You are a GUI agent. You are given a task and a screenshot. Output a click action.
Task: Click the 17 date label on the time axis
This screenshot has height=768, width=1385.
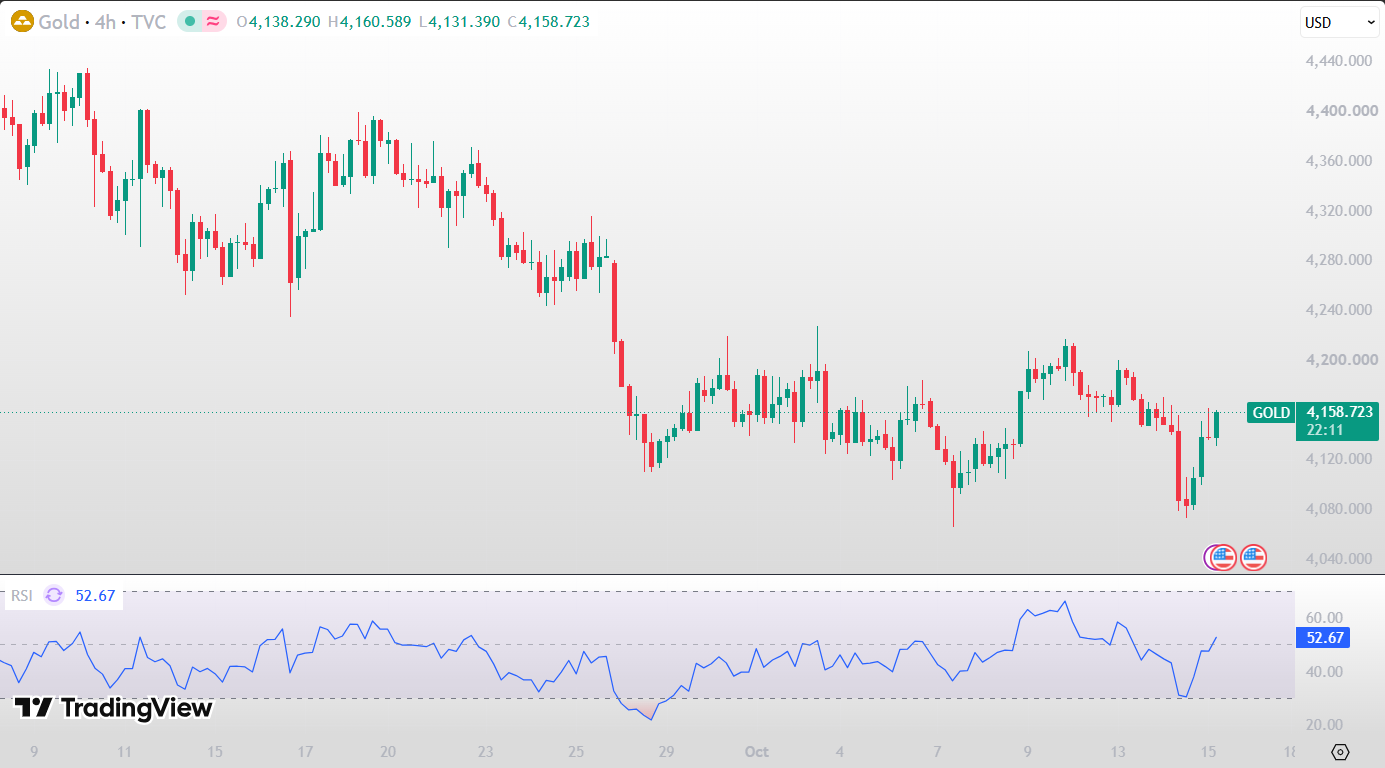pyautogui.click(x=305, y=751)
